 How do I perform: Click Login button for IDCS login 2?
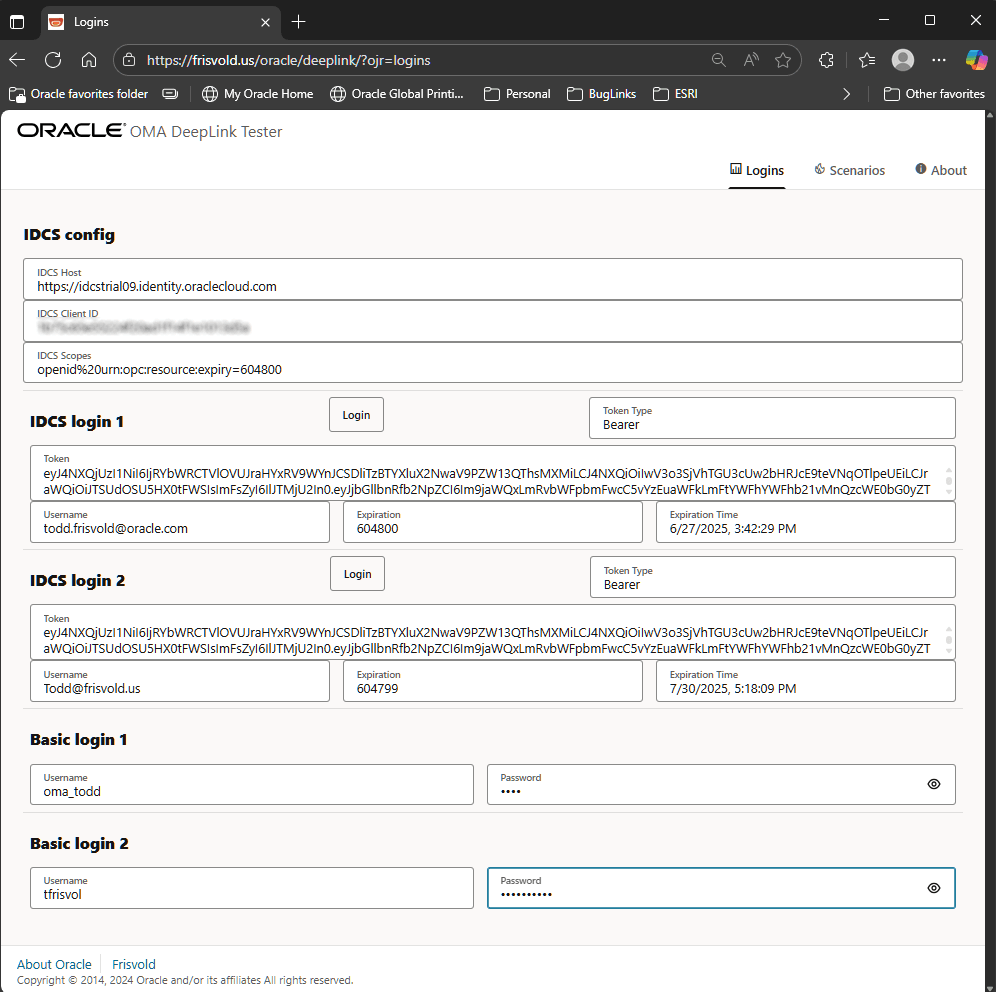click(358, 574)
